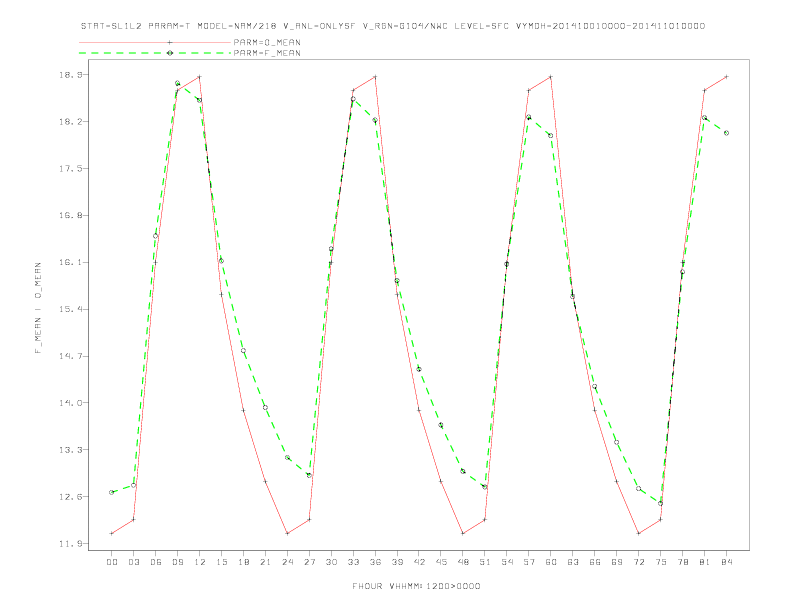792x612 pixels.
Task: Click x-axis forecast hour label 42
Action: click(x=419, y=562)
